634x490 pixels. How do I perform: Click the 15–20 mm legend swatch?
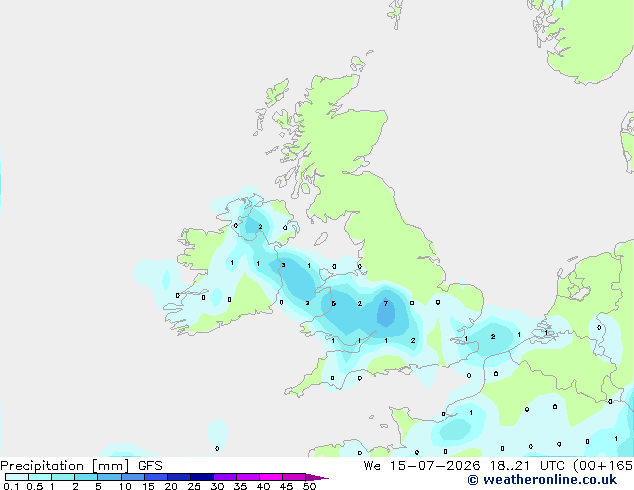156,477
